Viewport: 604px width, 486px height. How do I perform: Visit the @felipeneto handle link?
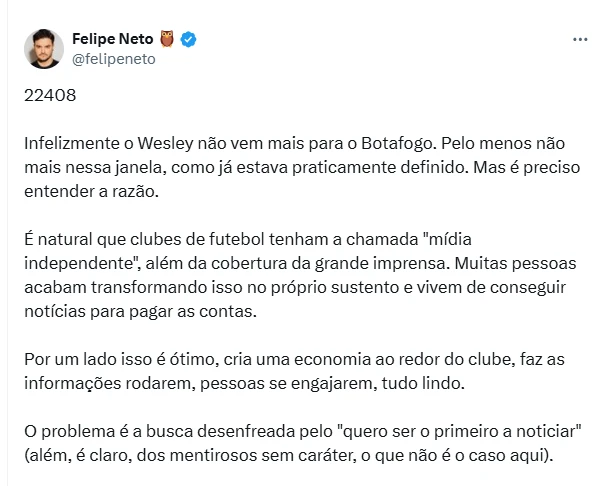[x=114, y=59]
